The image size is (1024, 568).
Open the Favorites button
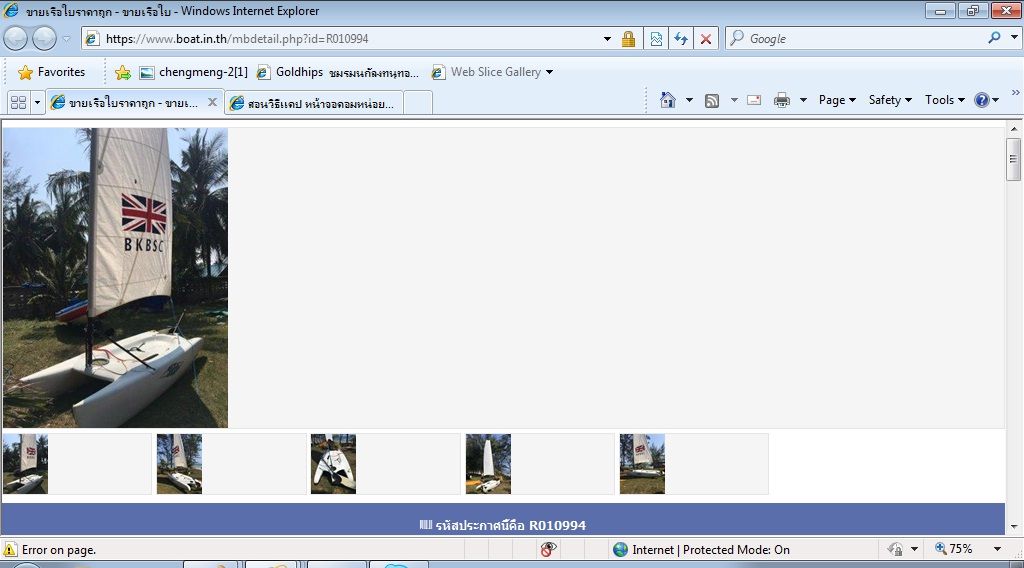(x=51, y=72)
